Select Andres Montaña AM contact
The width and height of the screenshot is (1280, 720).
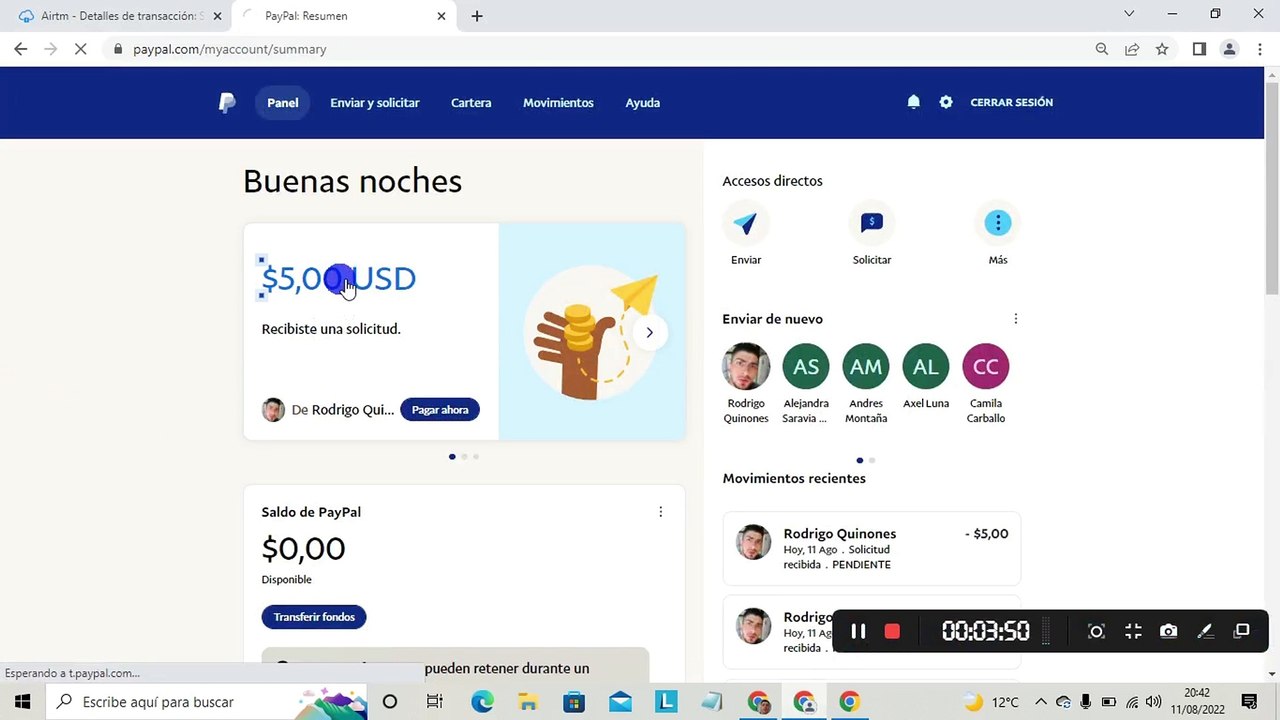(x=866, y=366)
